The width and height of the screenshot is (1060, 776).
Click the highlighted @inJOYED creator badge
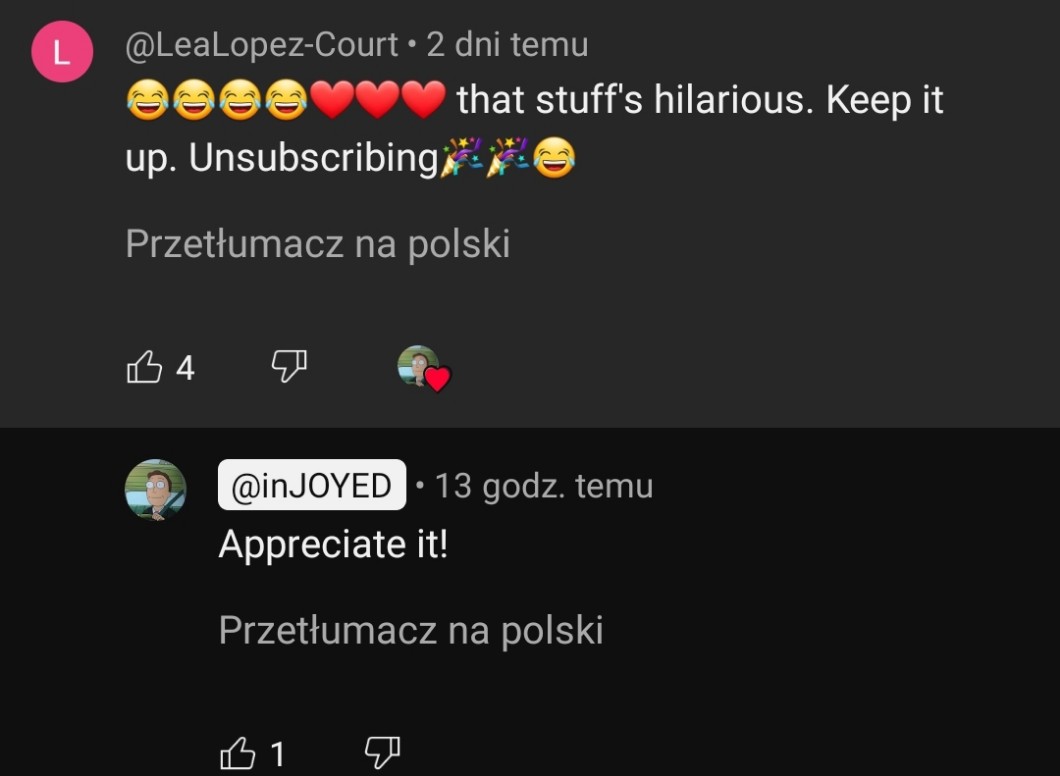312,486
